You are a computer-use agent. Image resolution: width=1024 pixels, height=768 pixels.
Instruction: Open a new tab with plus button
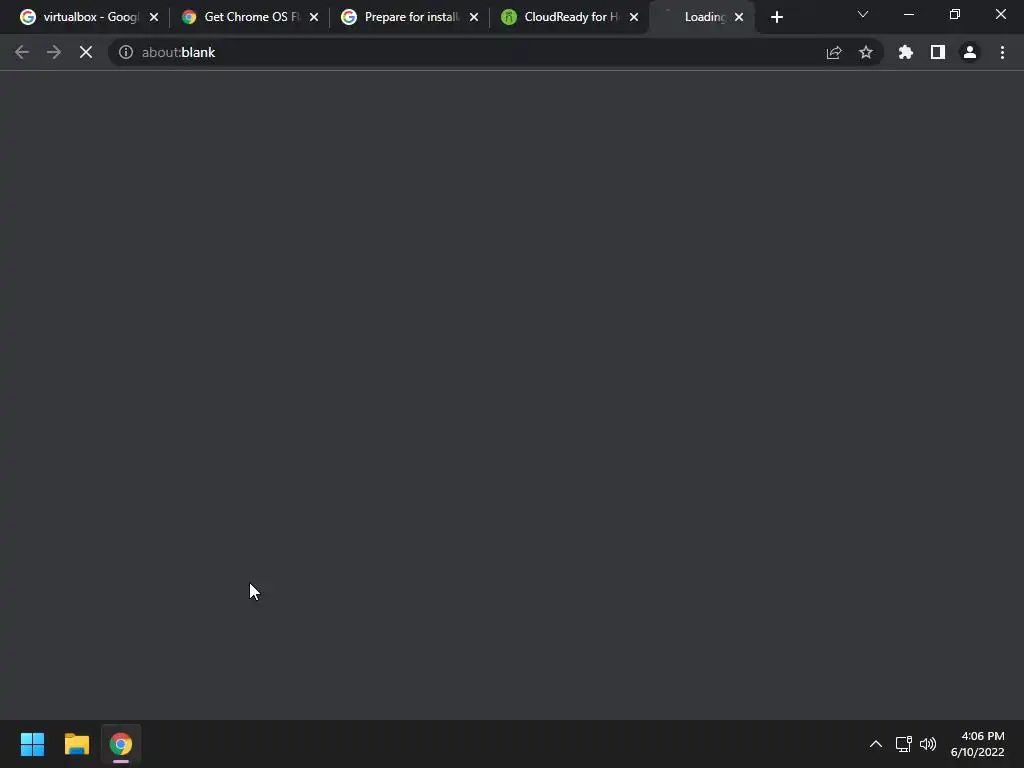776,17
